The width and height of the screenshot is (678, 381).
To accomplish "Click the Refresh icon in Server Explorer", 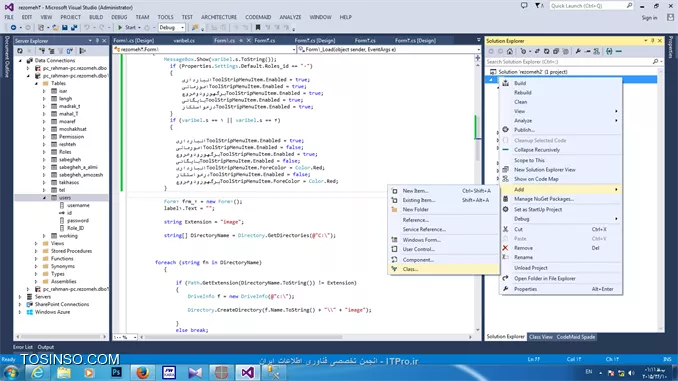I will (20, 51).
